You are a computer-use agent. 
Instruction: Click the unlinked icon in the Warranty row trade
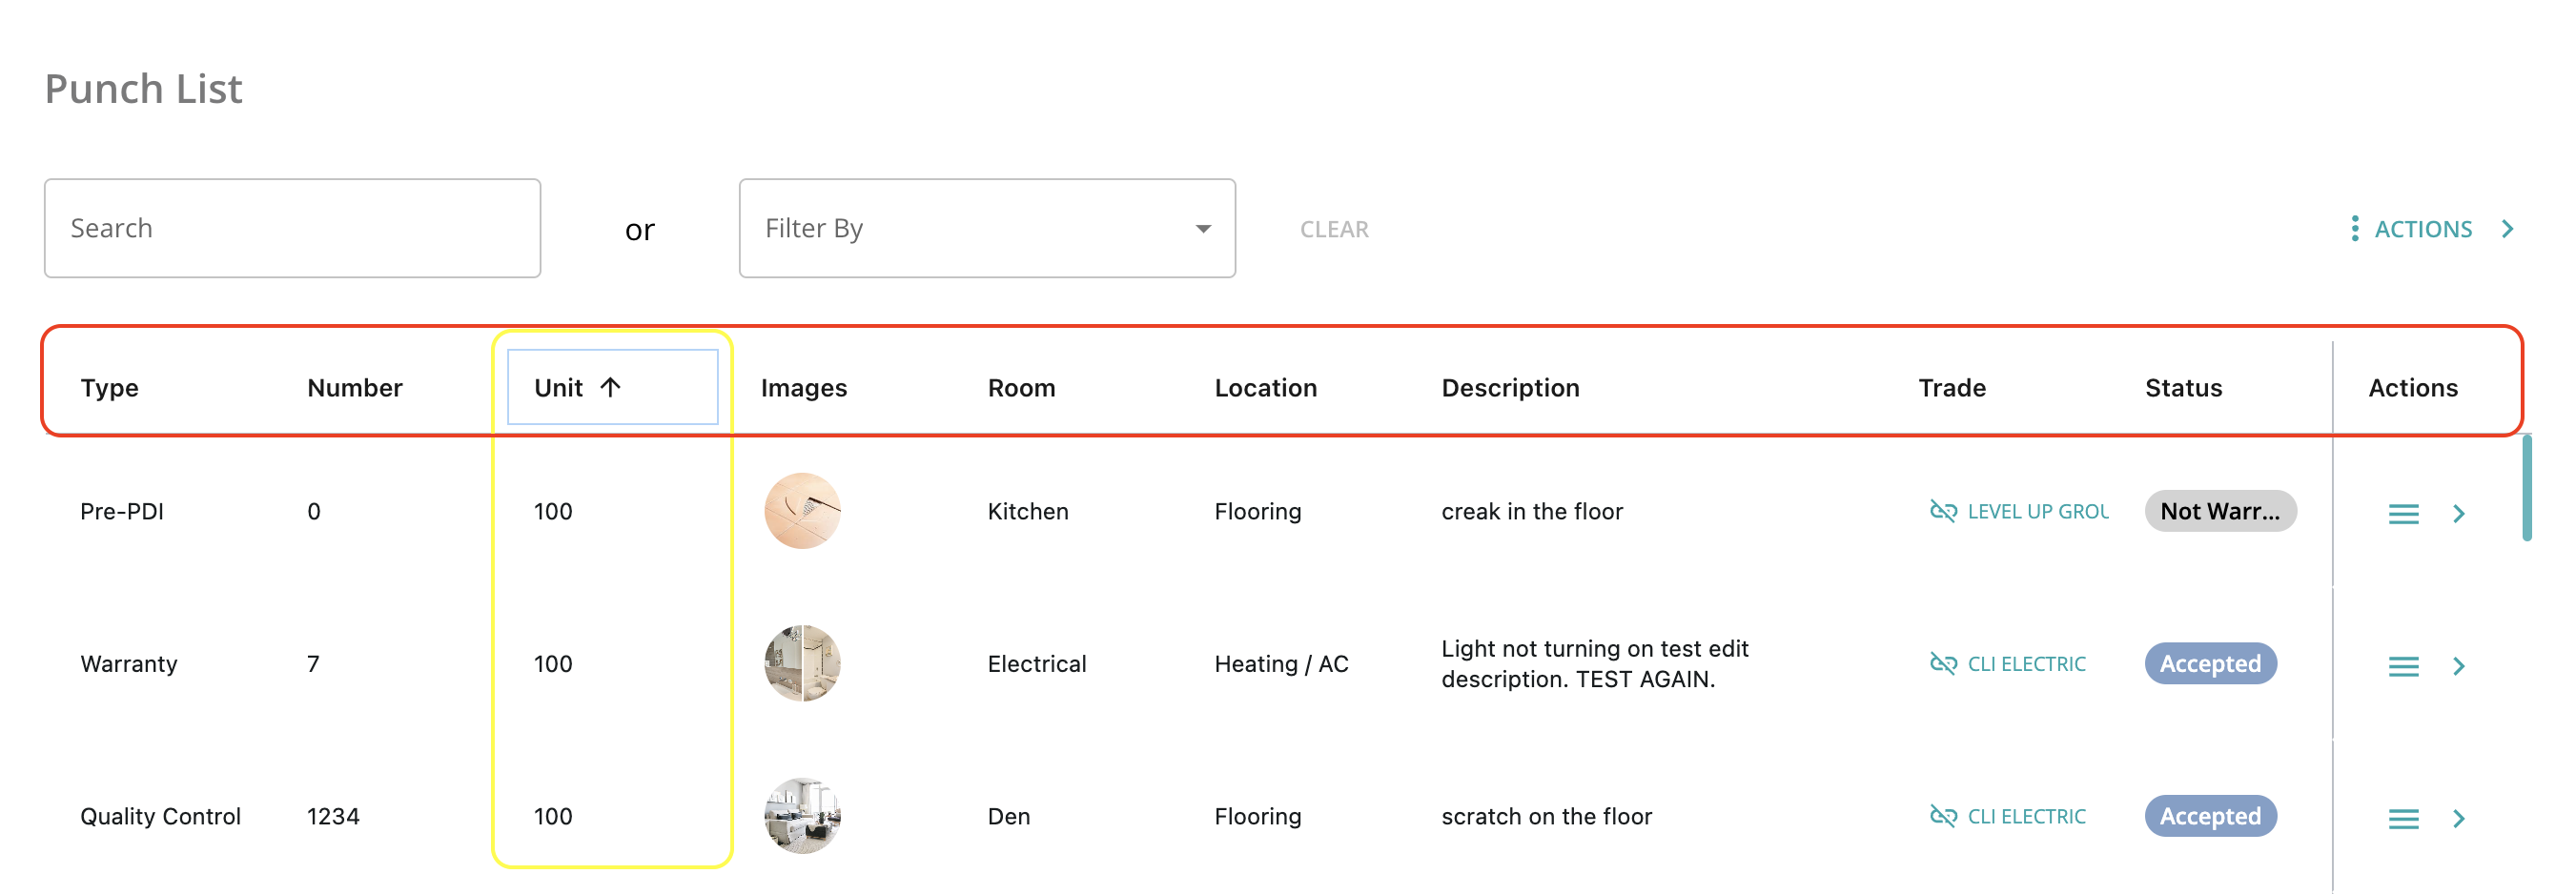[x=1943, y=664]
